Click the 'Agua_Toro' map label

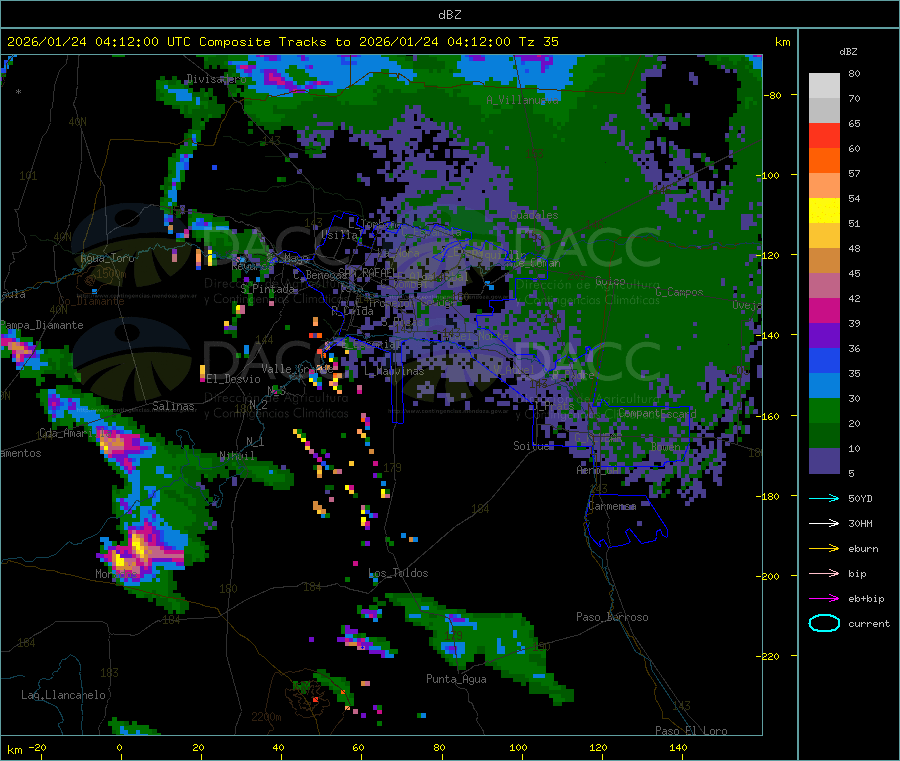107,258
